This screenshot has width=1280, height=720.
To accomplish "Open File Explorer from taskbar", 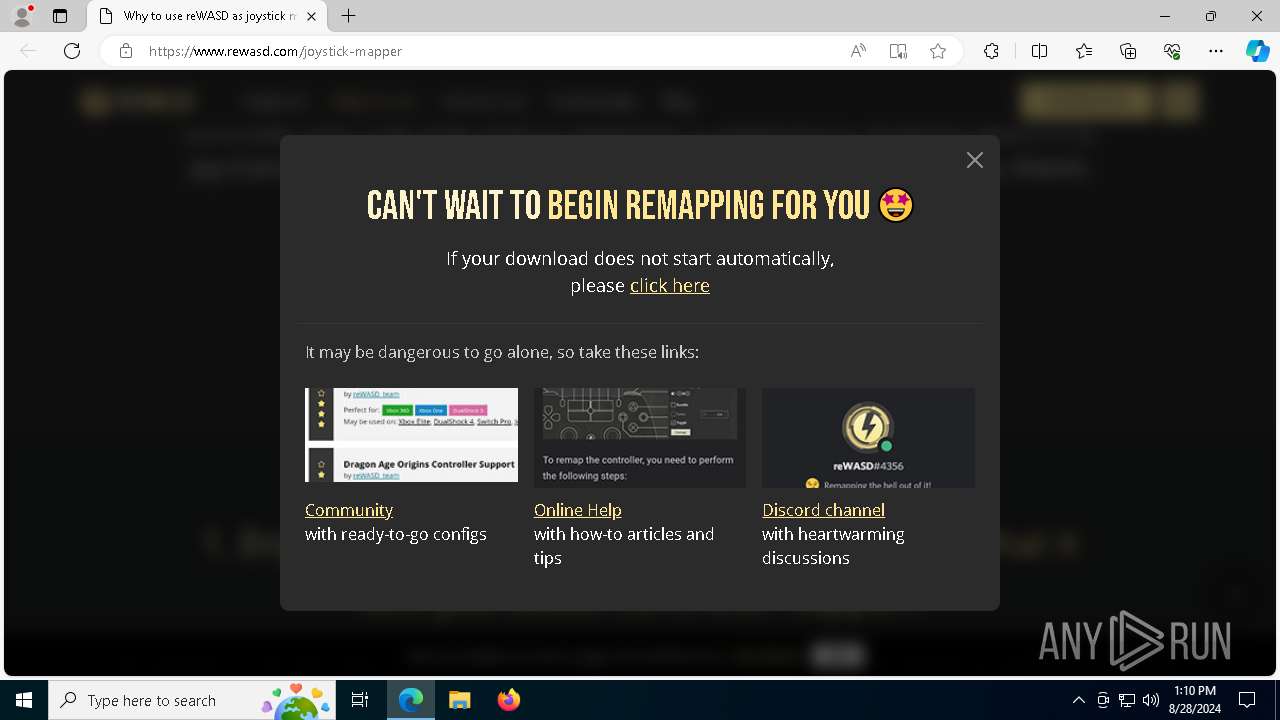I will [459, 700].
